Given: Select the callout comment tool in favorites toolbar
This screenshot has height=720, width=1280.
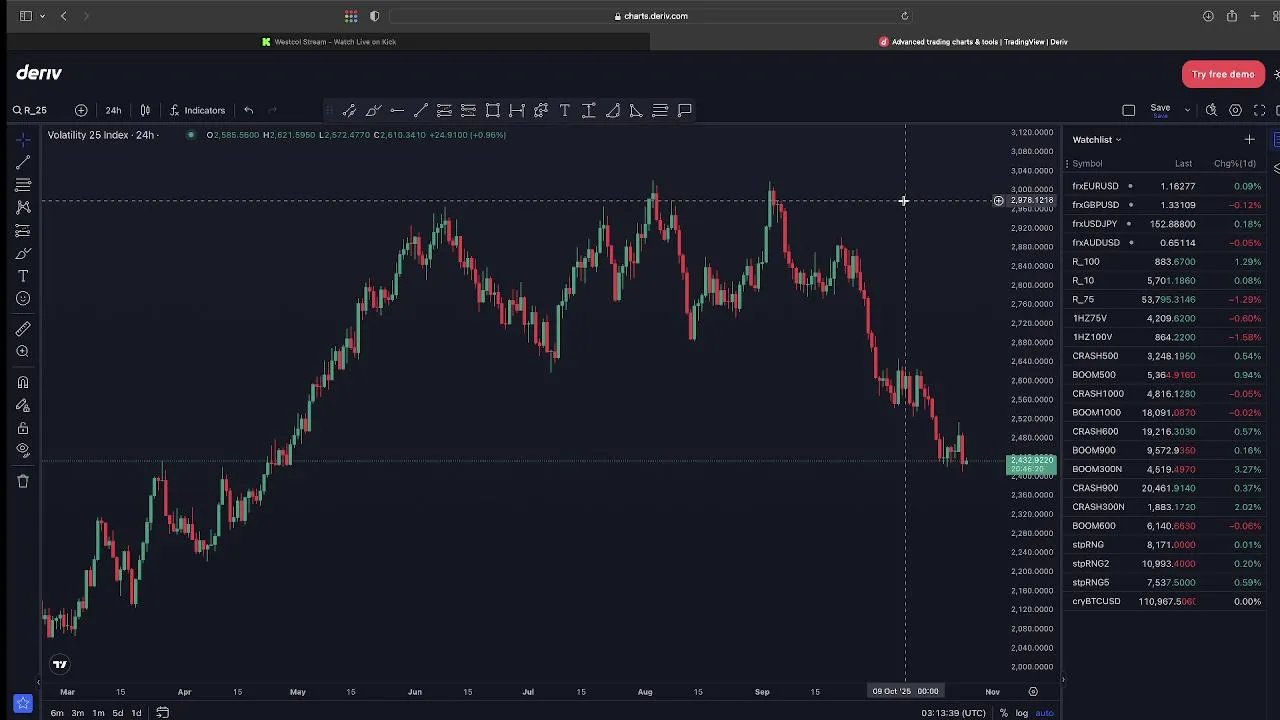Looking at the screenshot, I should coord(685,110).
